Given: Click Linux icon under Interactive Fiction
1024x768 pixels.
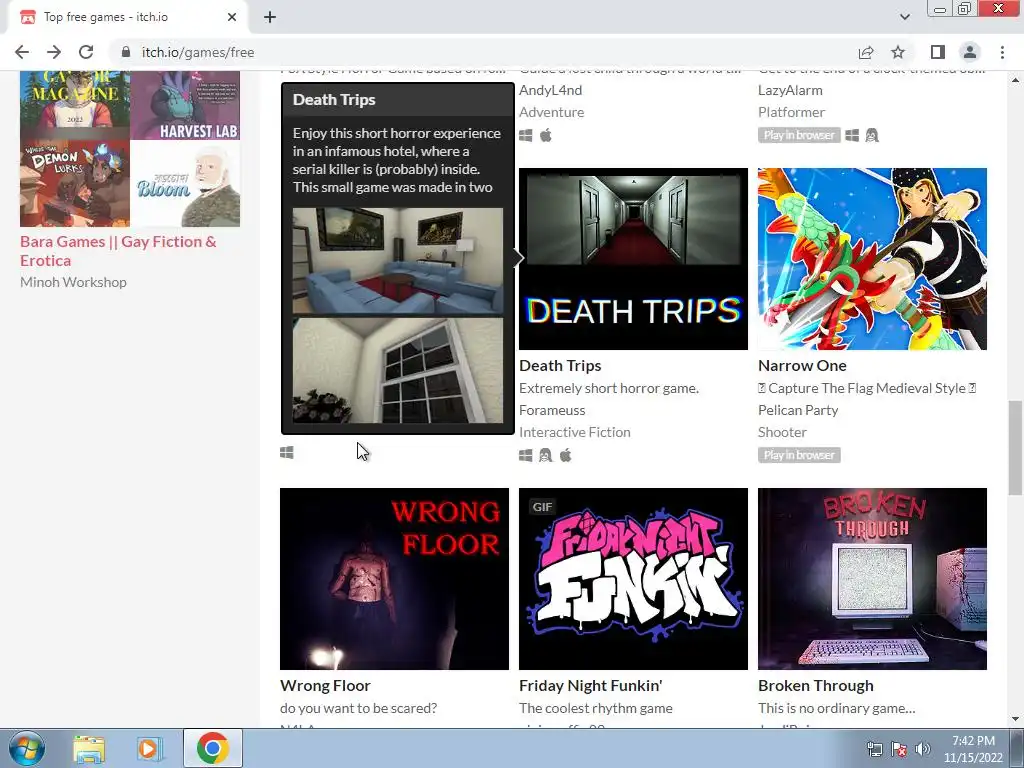Looking at the screenshot, I should coord(545,455).
